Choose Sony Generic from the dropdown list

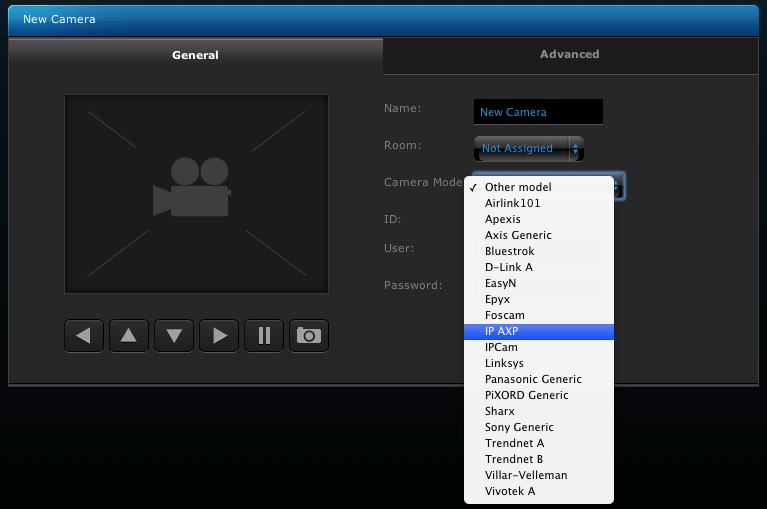click(539, 427)
